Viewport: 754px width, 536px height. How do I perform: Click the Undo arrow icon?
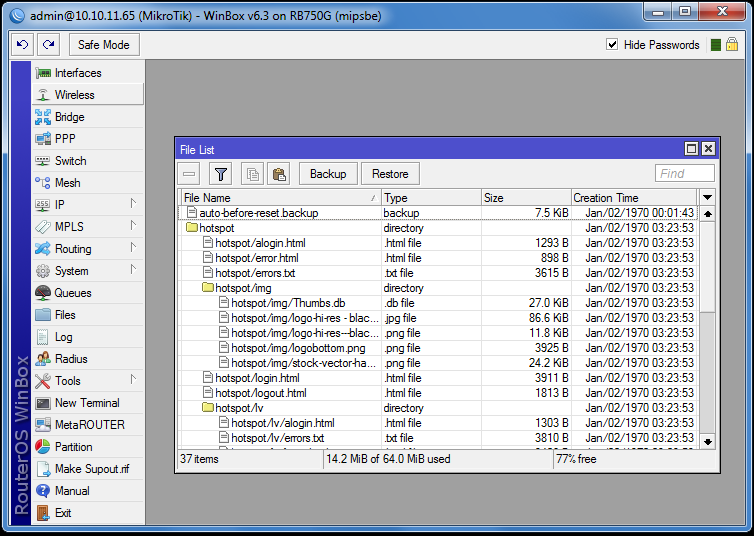23,45
